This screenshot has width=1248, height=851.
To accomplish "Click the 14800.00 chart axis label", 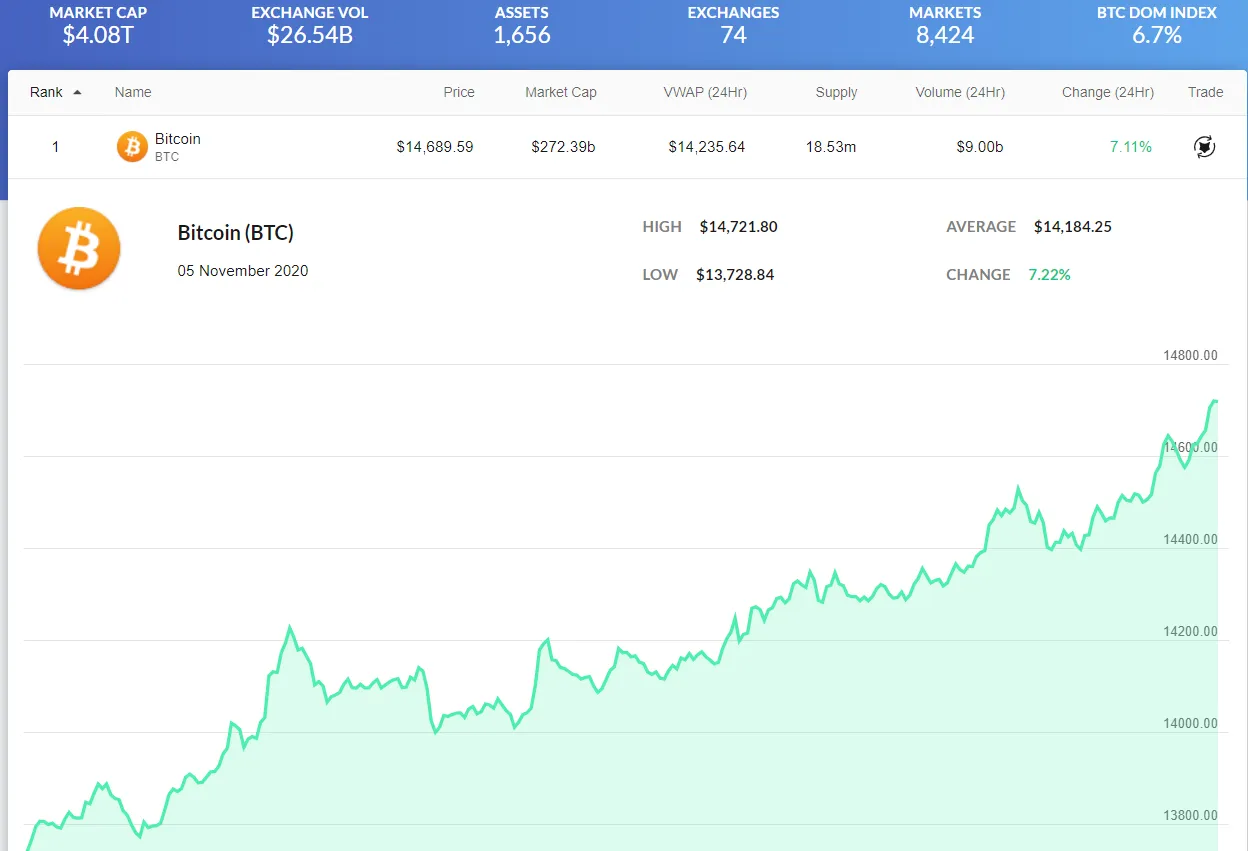I will point(1190,355).
